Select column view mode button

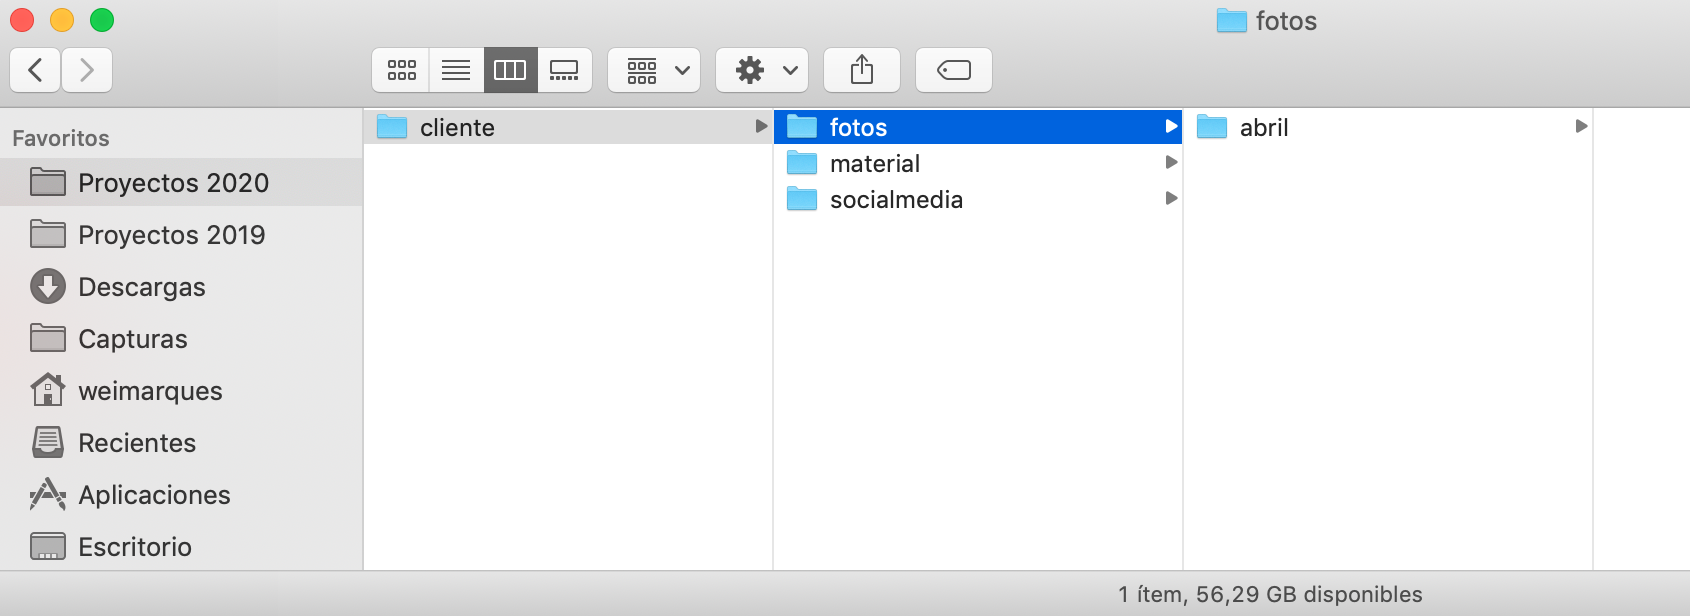(510, 70)
